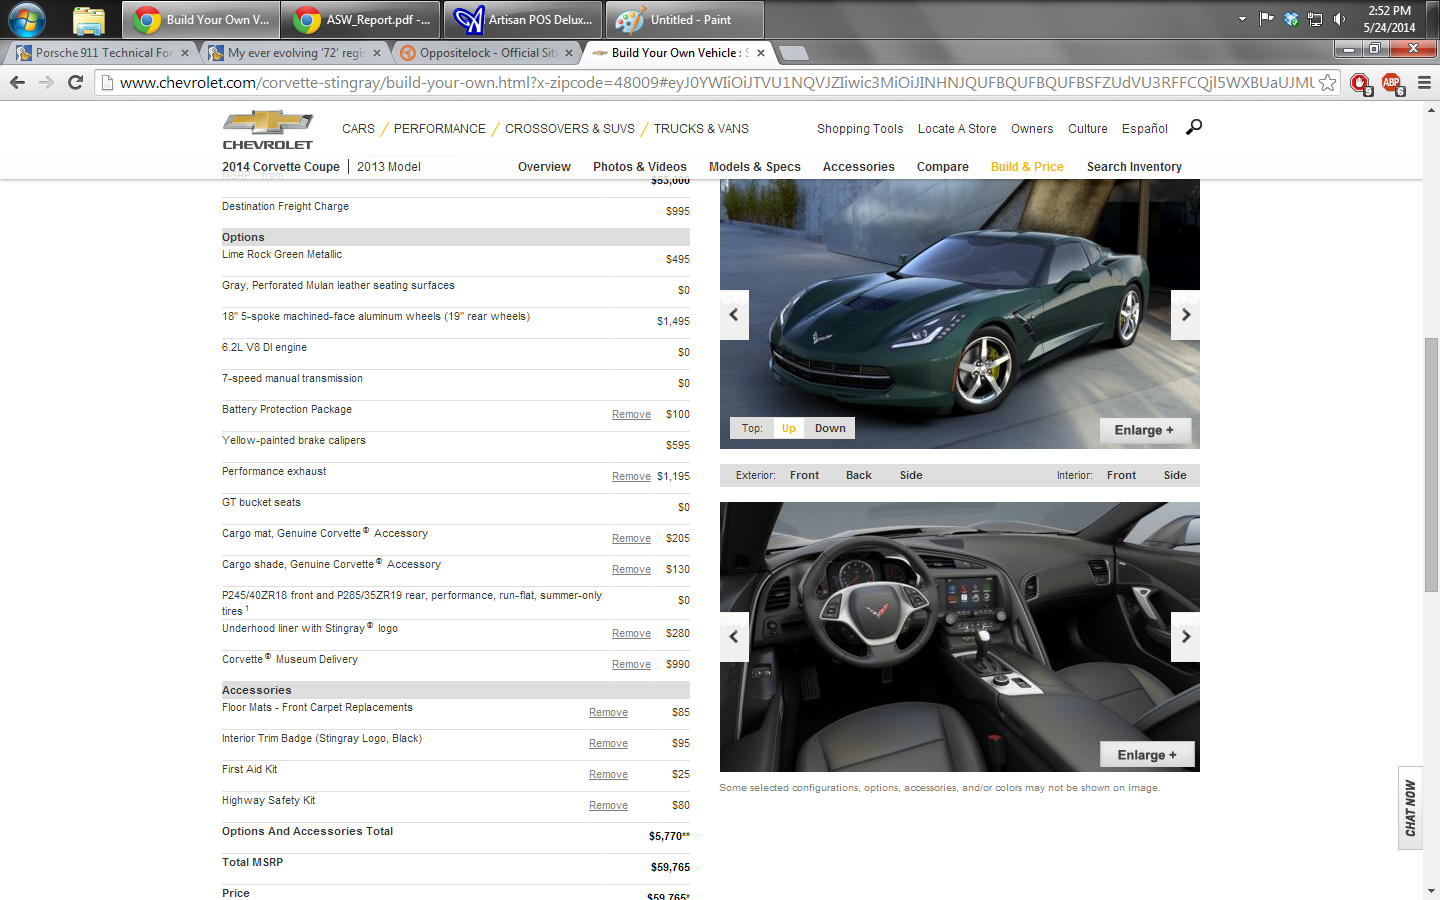This screenshot has width=1440, height=900.
Task: Go to the Overview section
Action: coord(544,167)
